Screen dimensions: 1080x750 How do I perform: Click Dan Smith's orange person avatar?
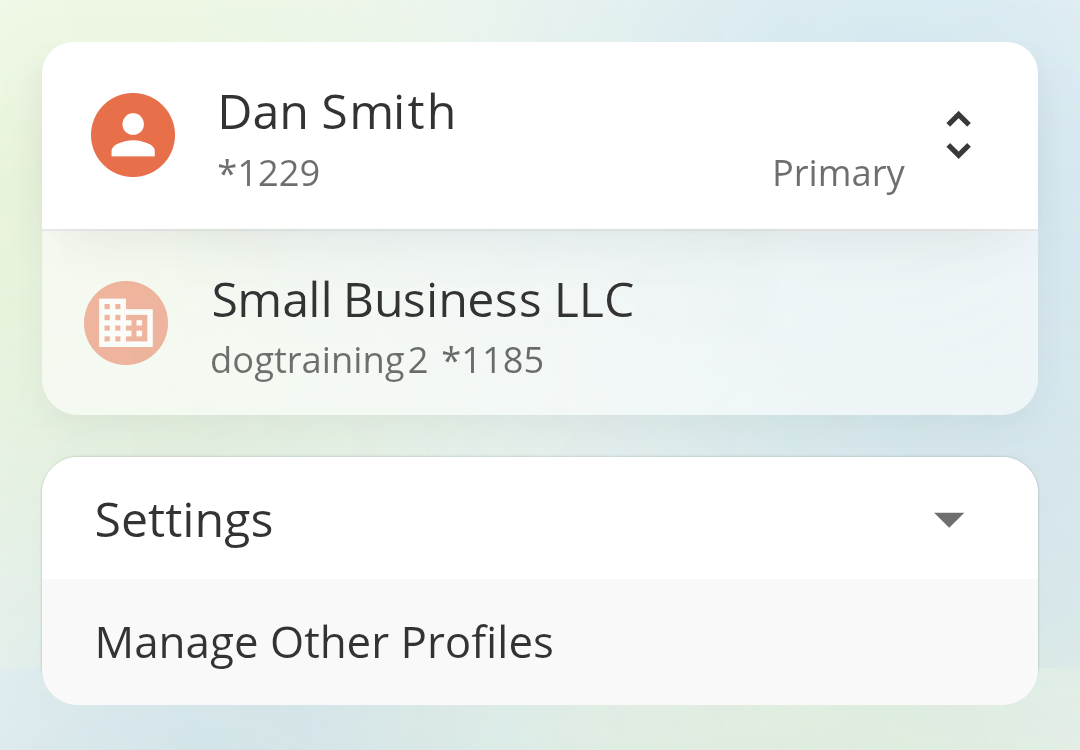point(133,135)
